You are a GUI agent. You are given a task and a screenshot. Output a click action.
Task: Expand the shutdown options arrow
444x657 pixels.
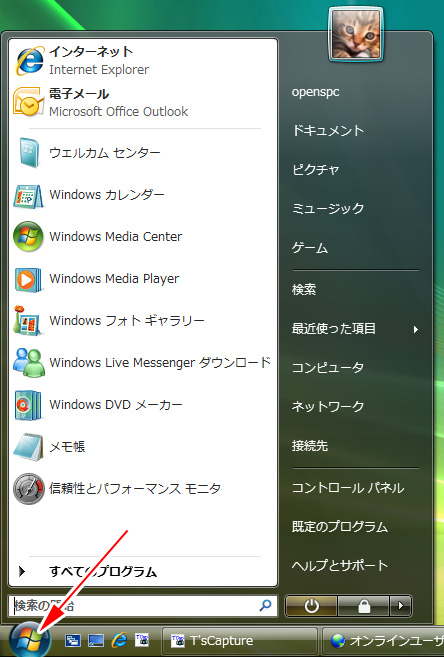click(401, 606)
